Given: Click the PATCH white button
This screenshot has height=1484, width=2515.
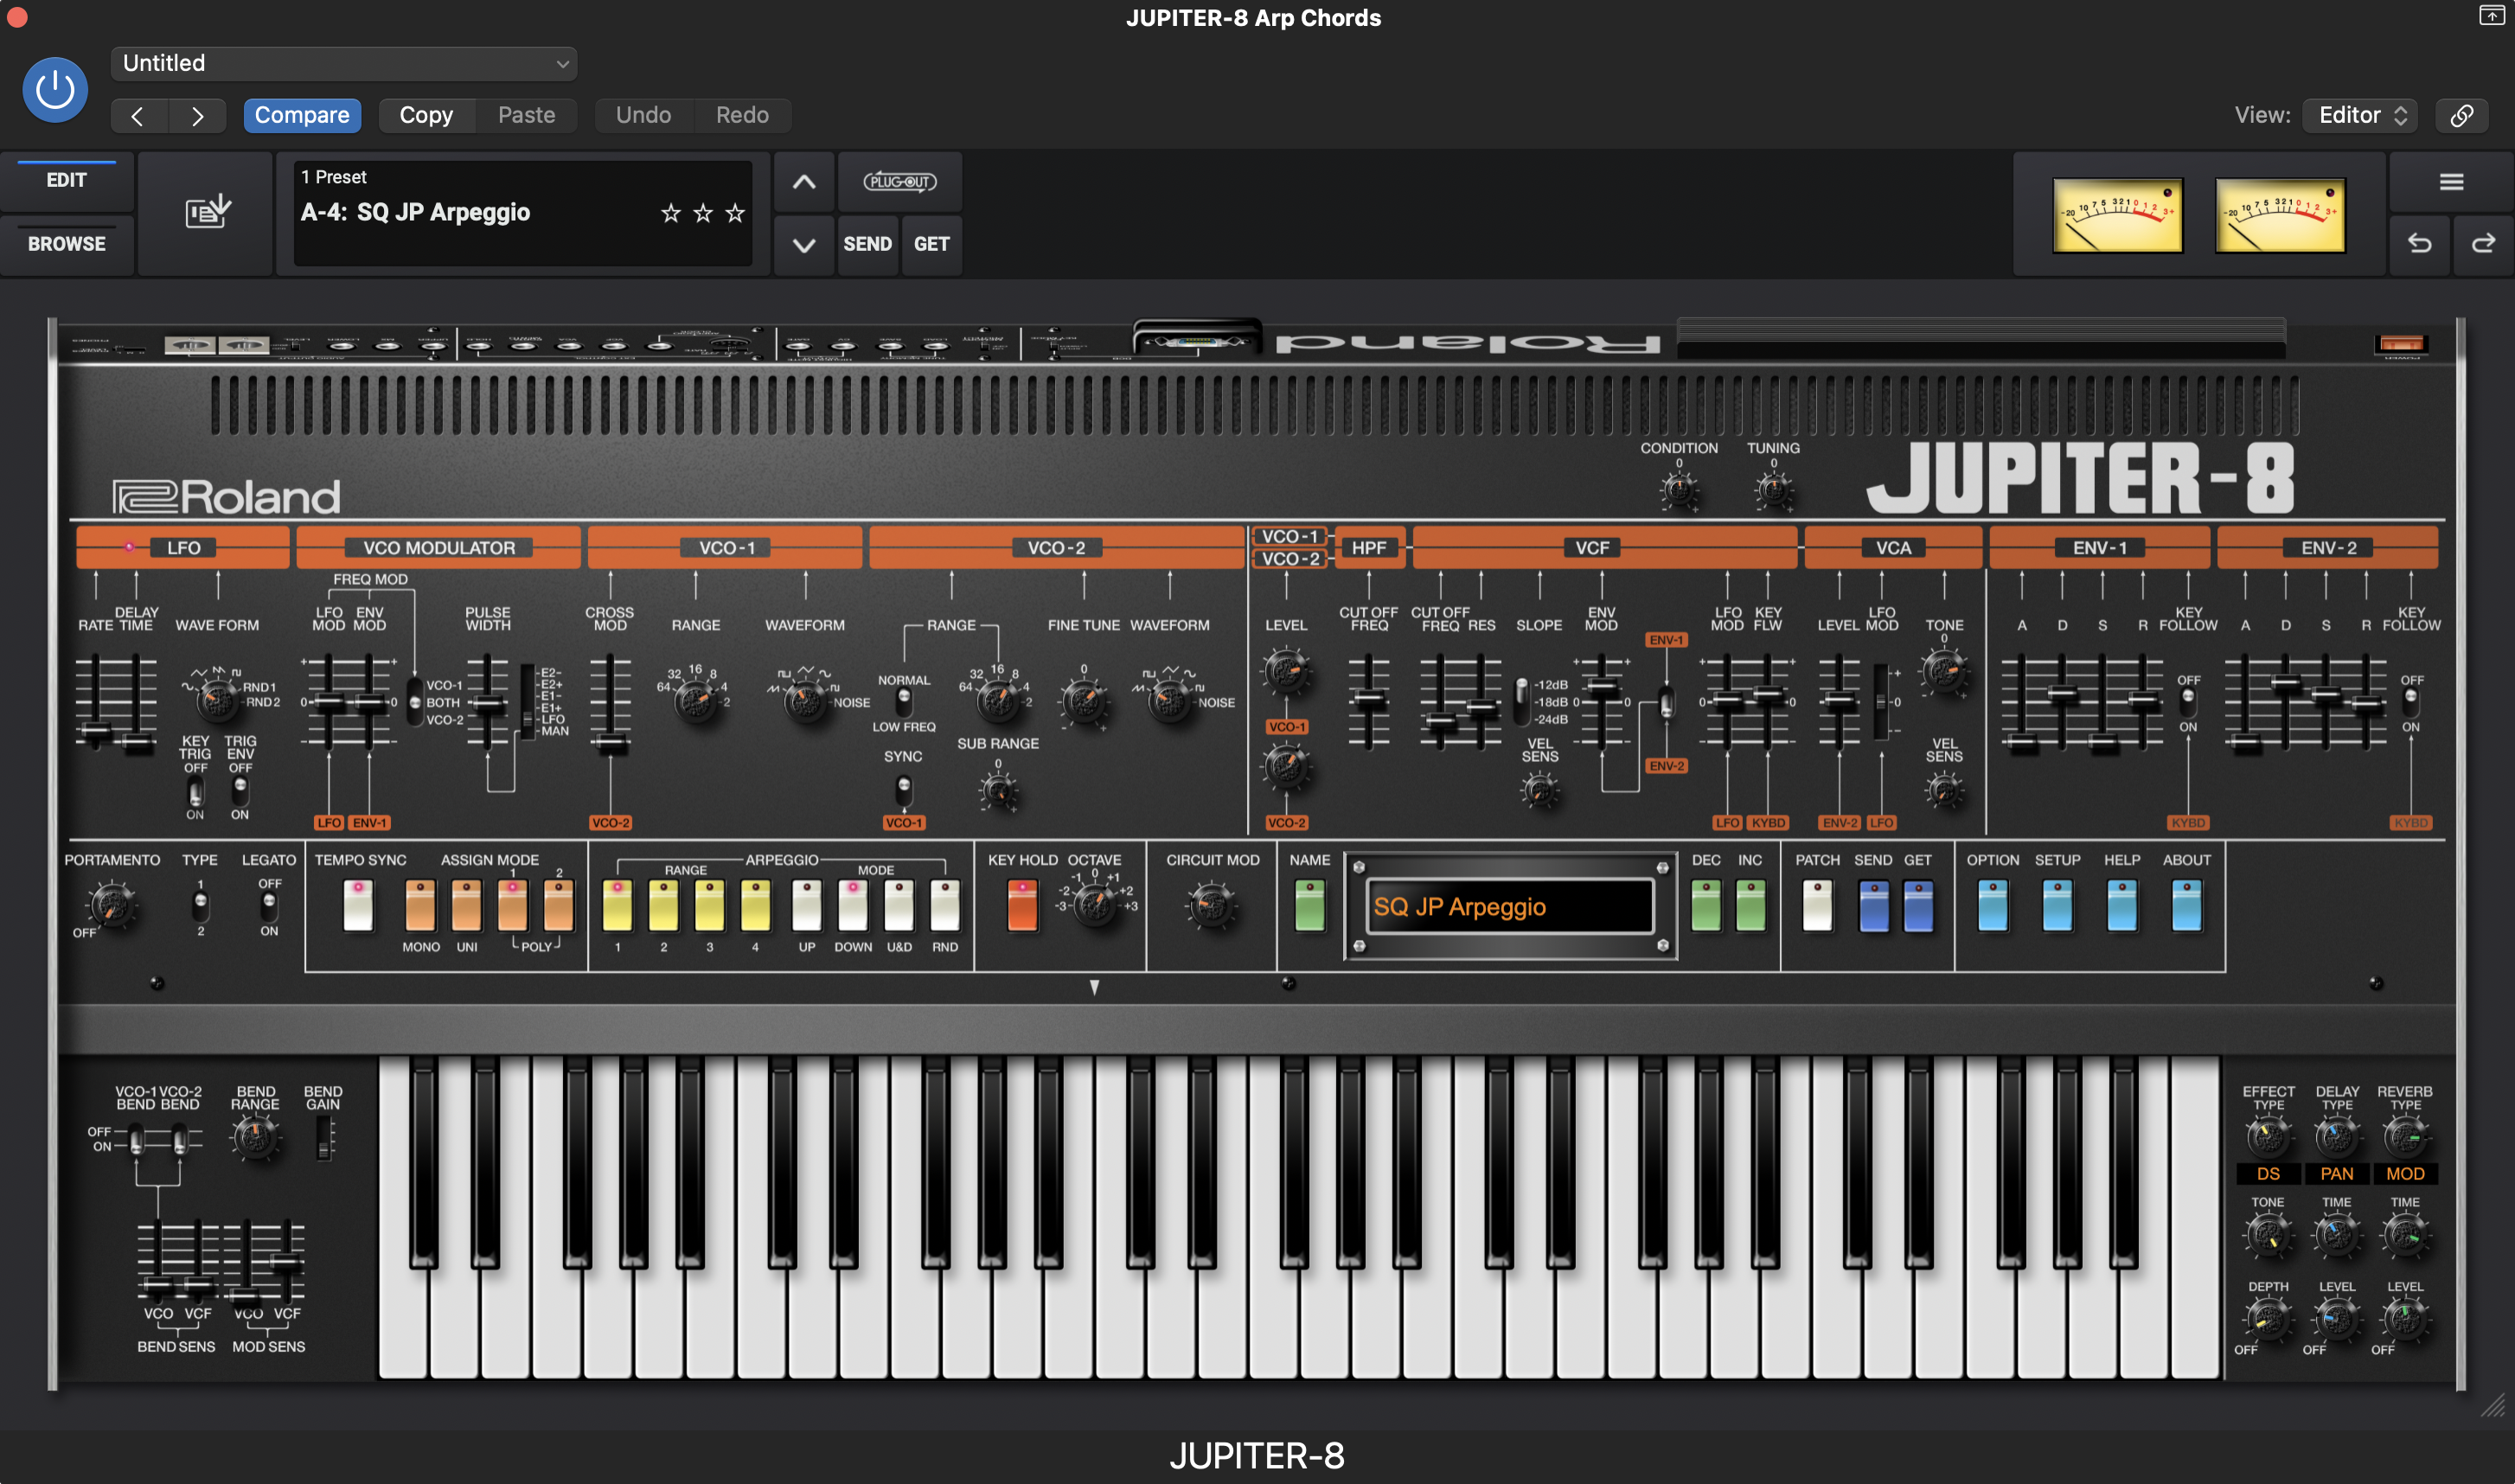Looking at the screenshot, I should (1817, 905).
